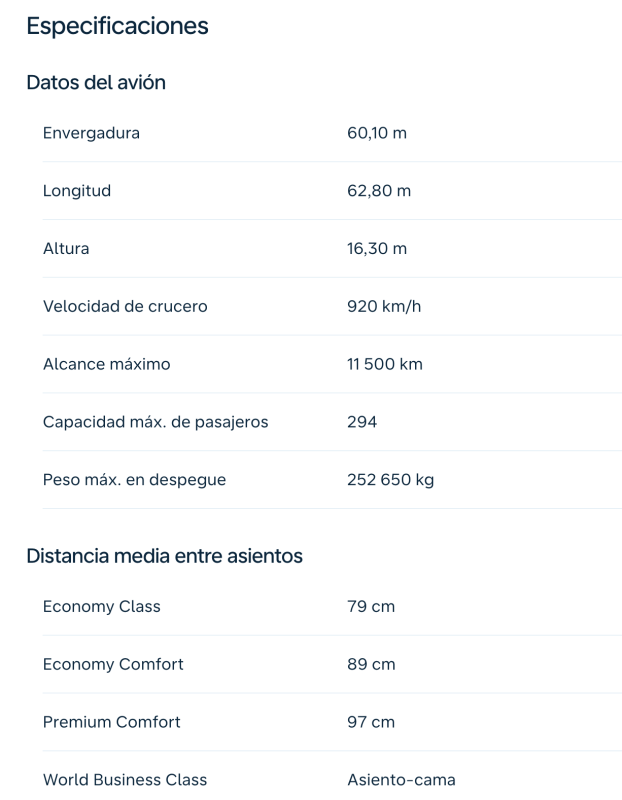This screenshot has height=800, width=622.
Task: Click the Longitud label
Action: [x=77, y=191]
